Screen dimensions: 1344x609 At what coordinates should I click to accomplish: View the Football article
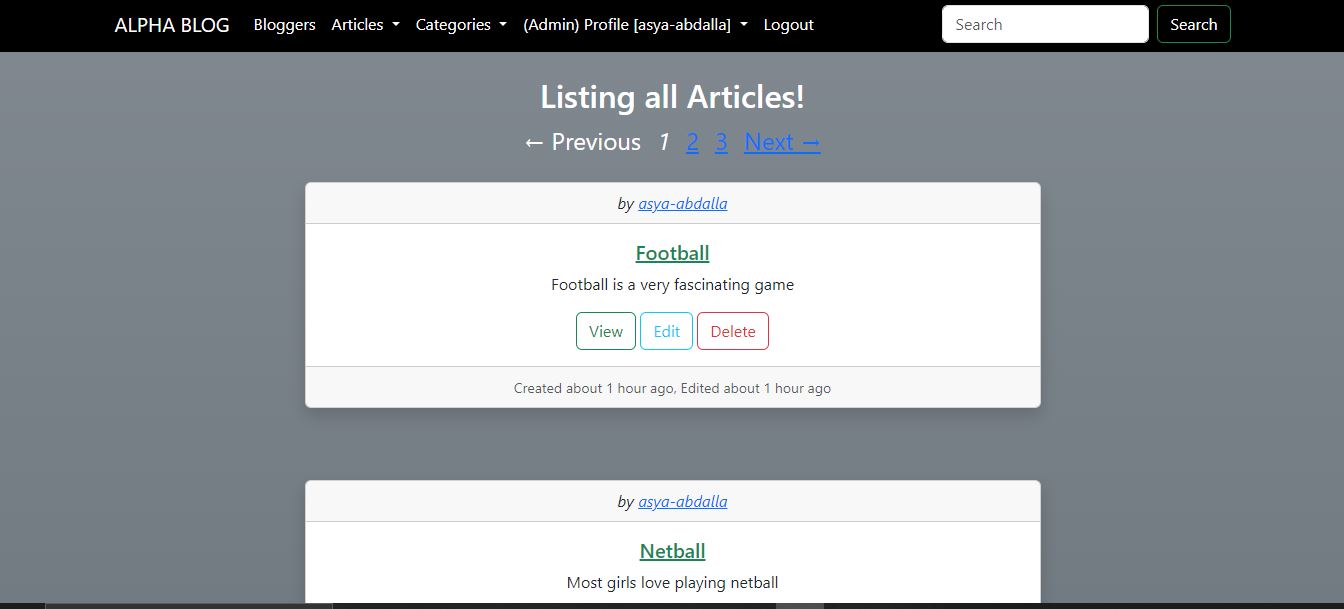pyautogui.click(x=606, y=331)
